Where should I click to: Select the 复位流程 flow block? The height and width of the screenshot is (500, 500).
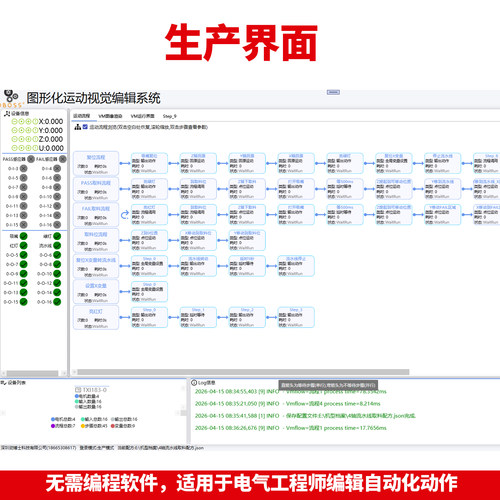pos(96,164)
